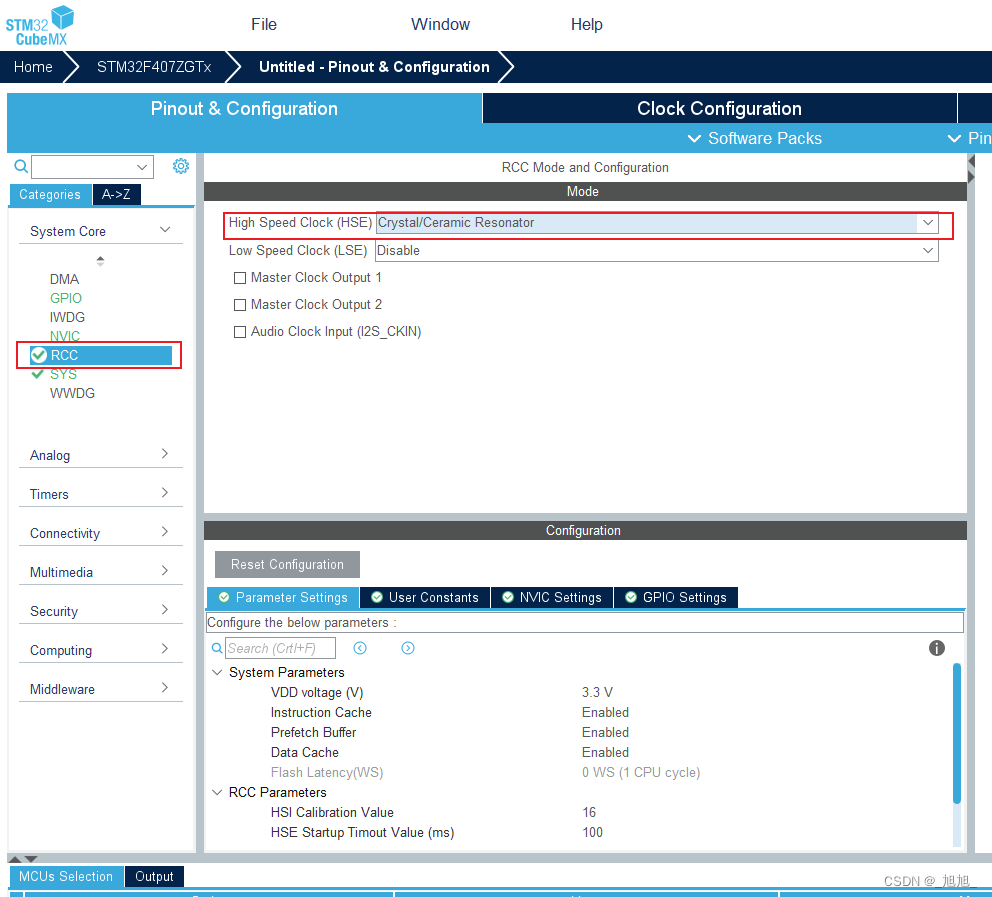
Task: Open the File menu
Action: [264, 24]
